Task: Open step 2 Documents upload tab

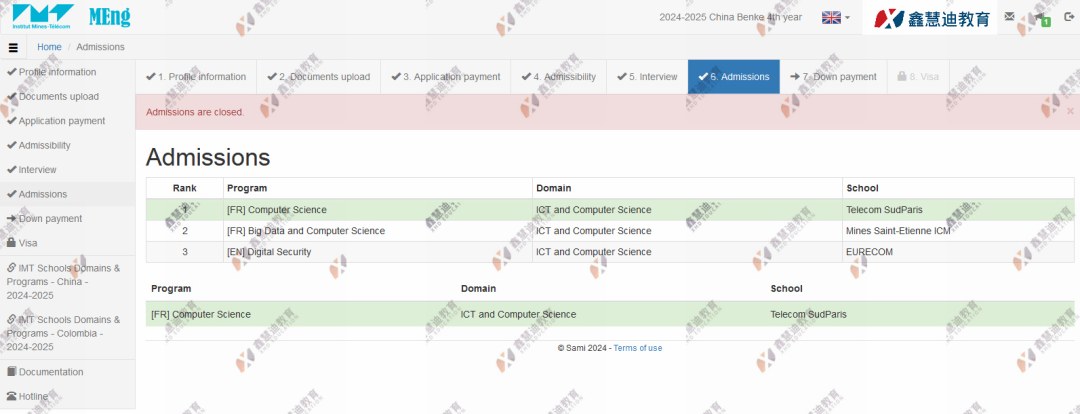Action: [318, 76]
